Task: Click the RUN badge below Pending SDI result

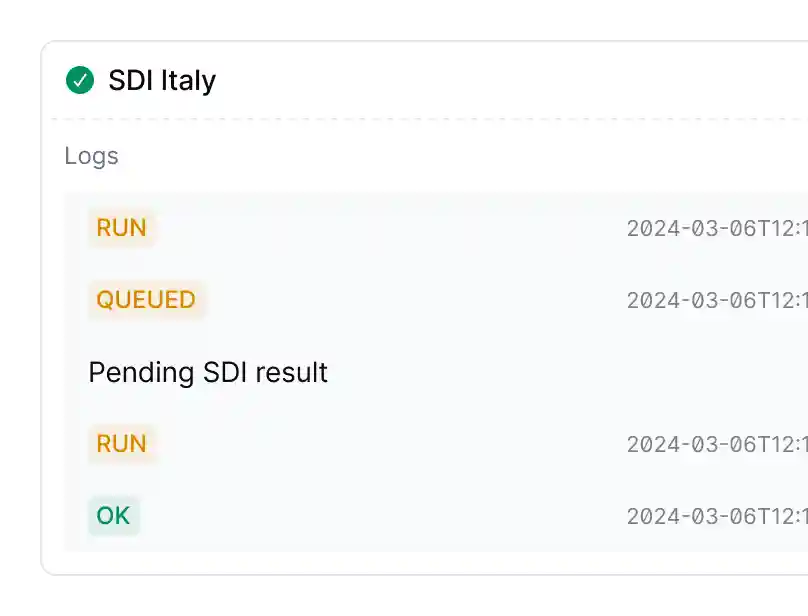Action: tap(122, 444)
